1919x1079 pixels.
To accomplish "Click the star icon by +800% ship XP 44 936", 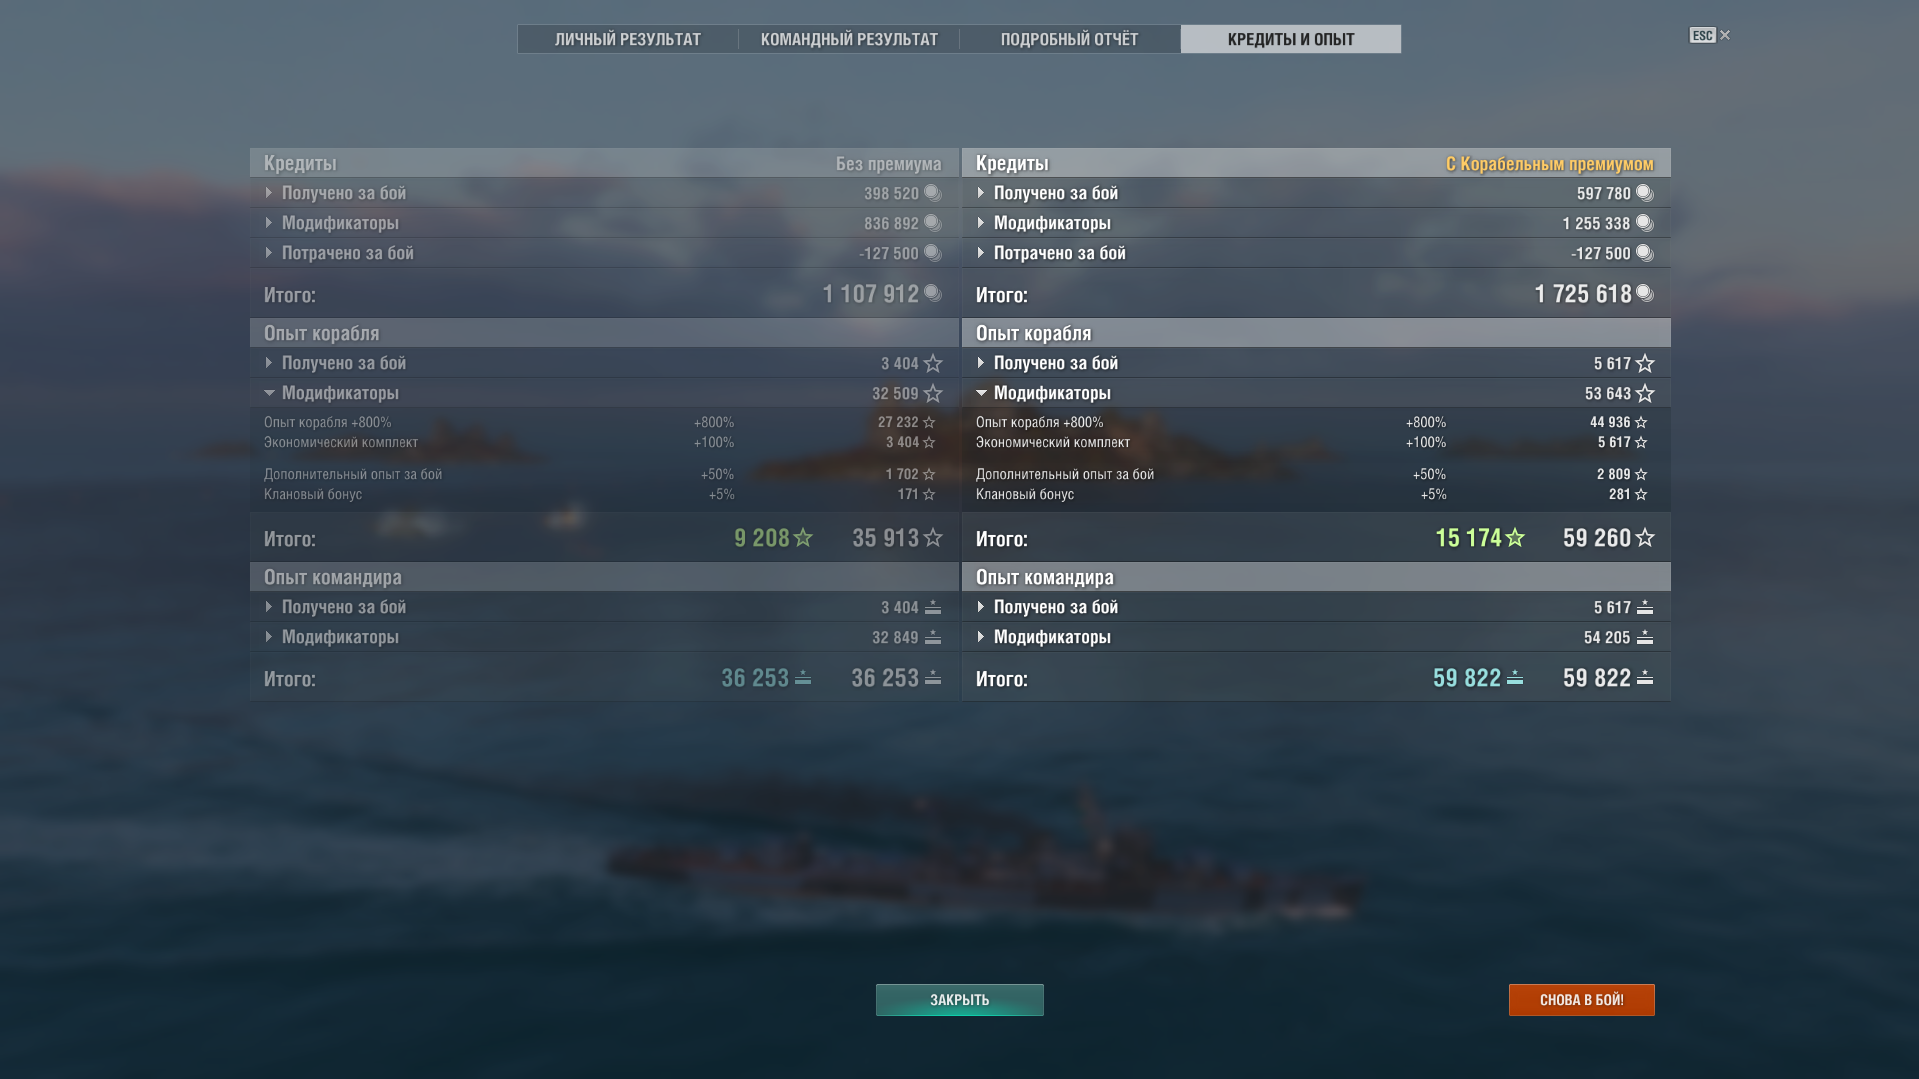I will pyautogui.click(x=1641, y=422).
